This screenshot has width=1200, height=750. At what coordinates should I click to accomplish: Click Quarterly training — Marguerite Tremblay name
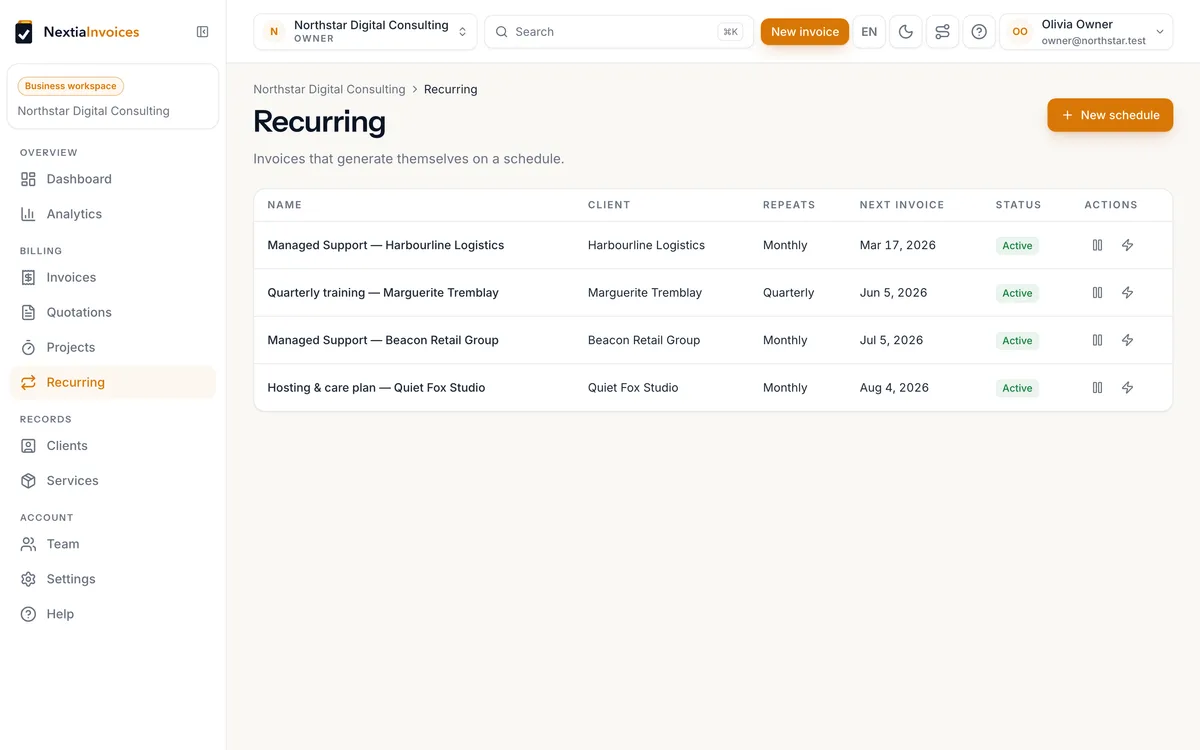(383, 293)
